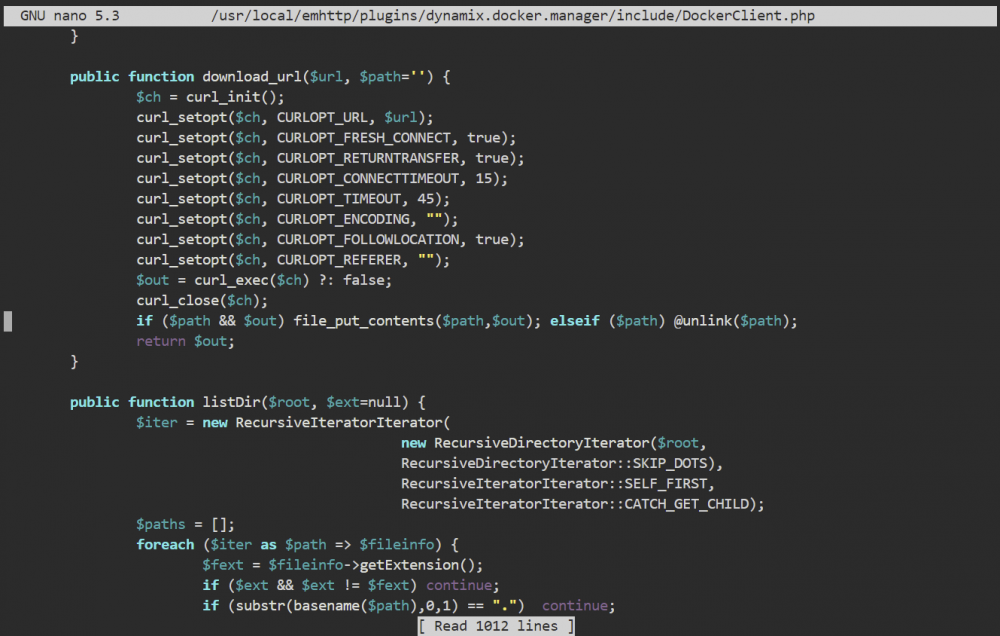This screenshot has width=1000, height=636.
Task: Click 'CATCH_GET_CHILD' constant text
Action: point(686,505)
